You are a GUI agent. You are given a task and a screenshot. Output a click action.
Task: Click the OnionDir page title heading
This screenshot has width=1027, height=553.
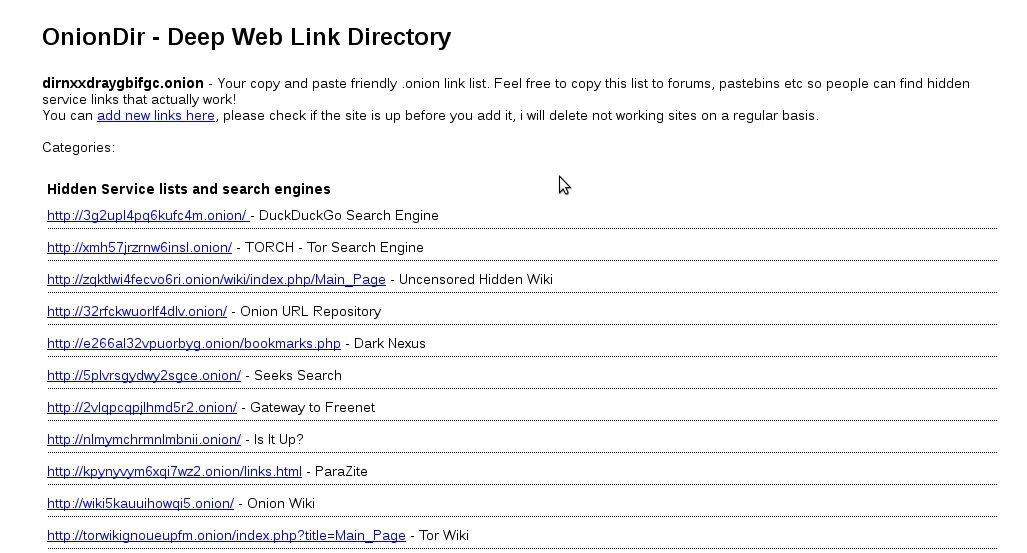246,38
